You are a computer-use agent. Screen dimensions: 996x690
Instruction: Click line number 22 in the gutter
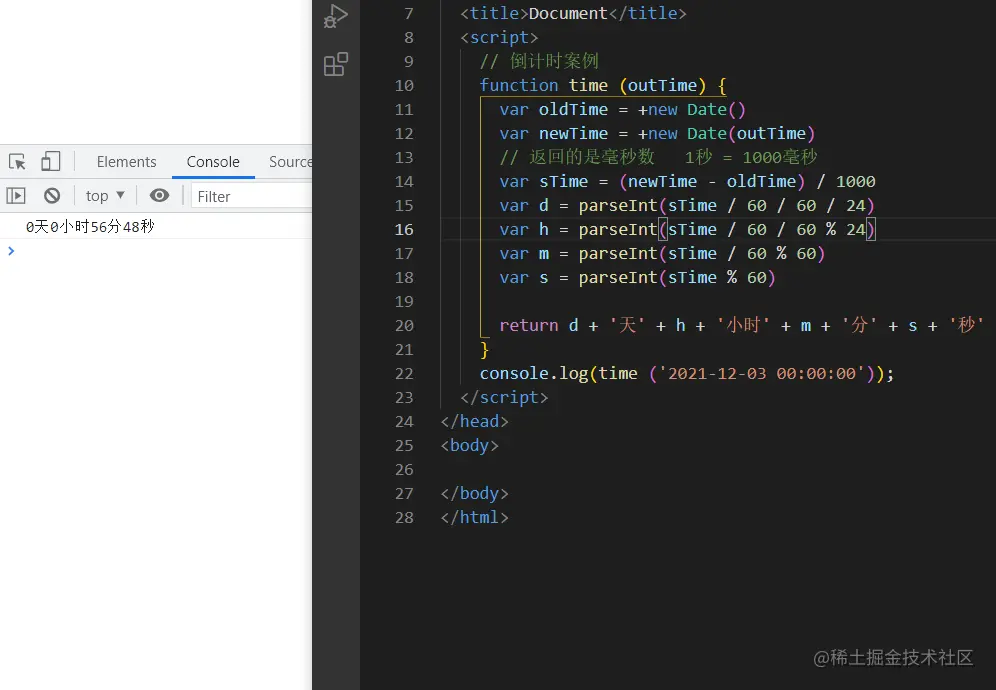click(x=404, y=374)
